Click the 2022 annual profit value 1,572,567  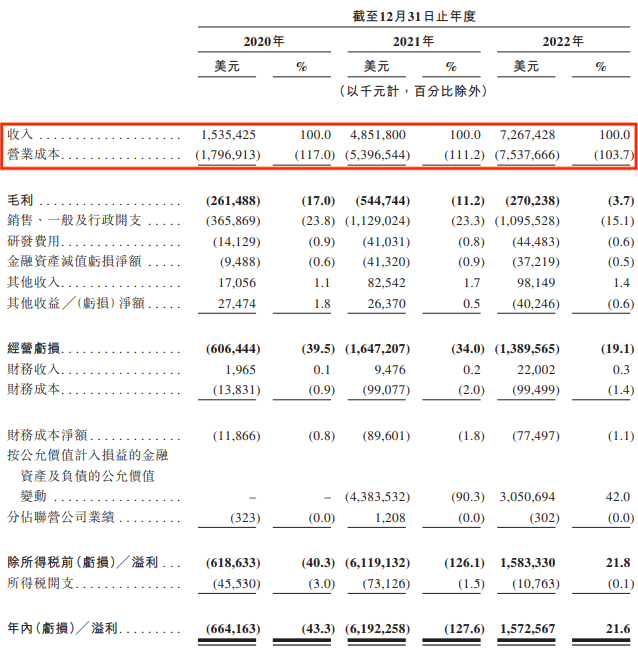(526, 628)
